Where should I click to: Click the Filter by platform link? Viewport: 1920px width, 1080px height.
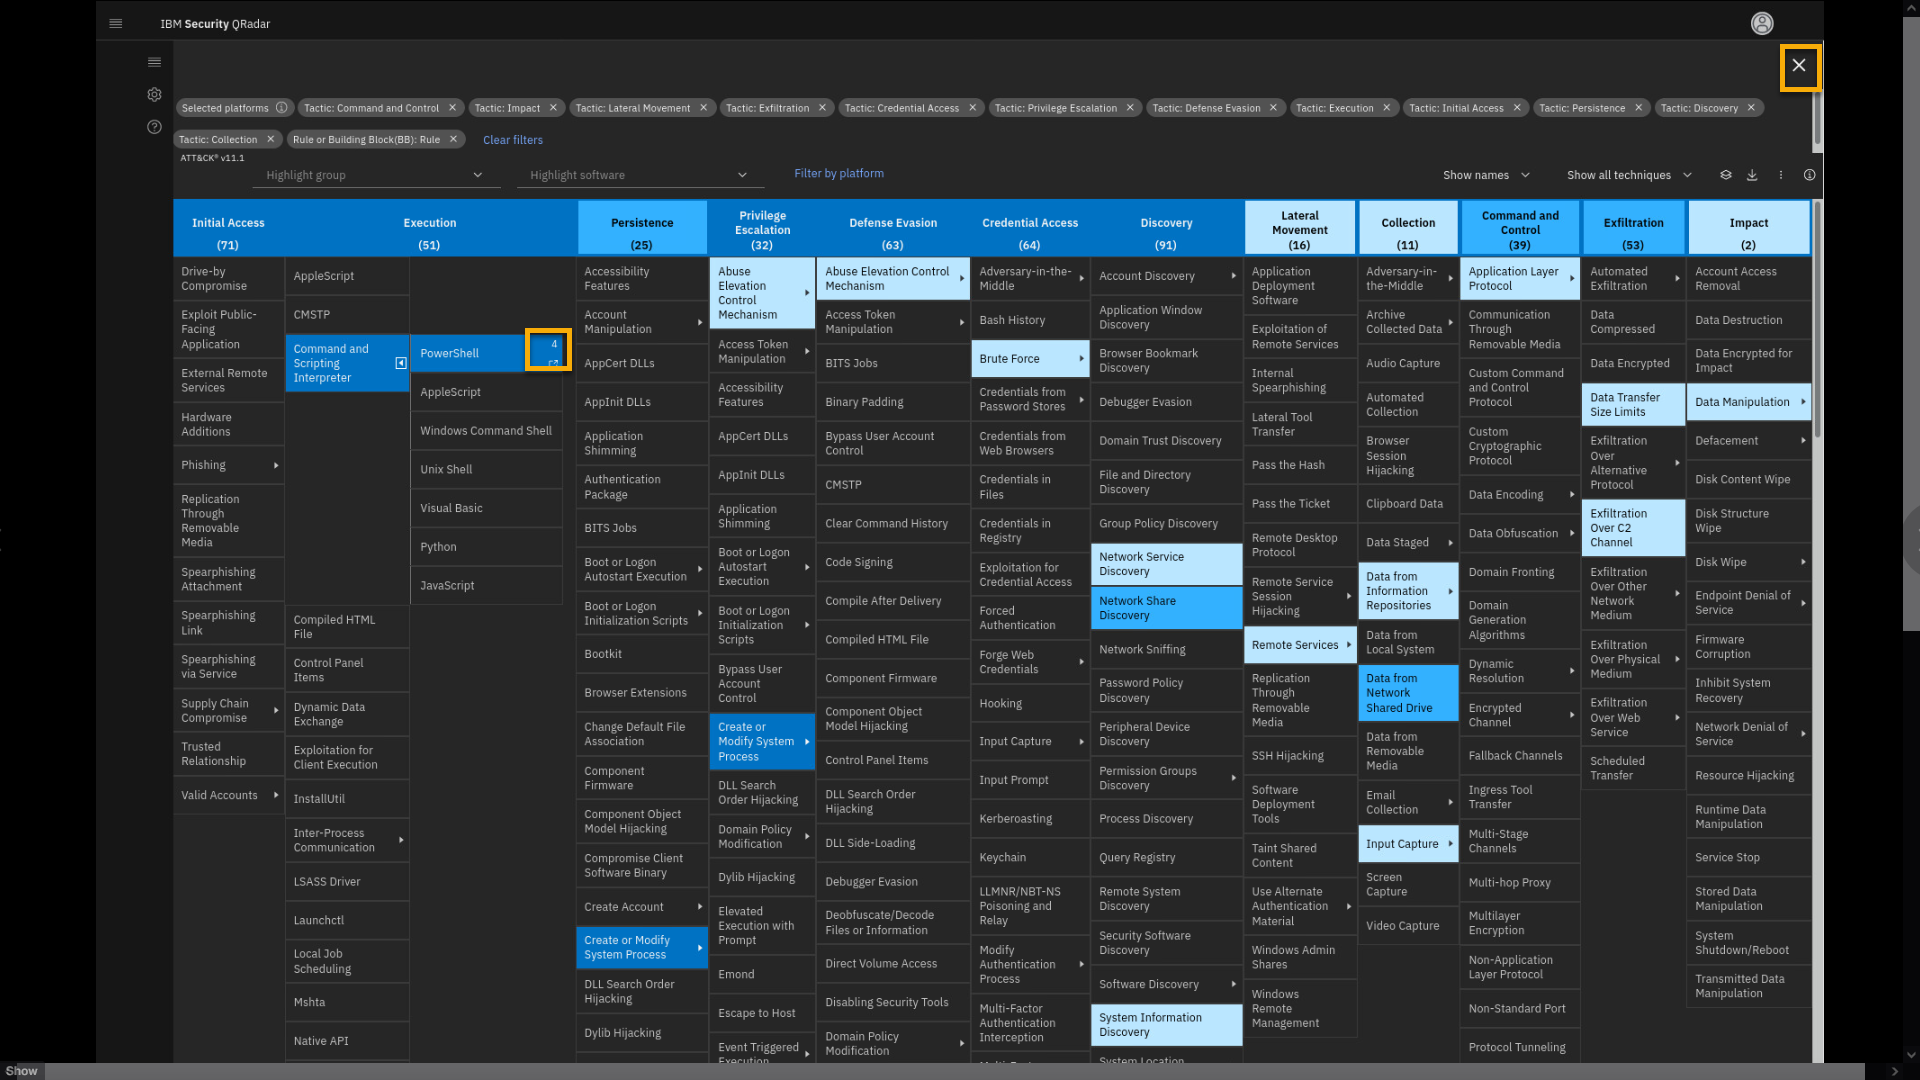tap(838, 173)
